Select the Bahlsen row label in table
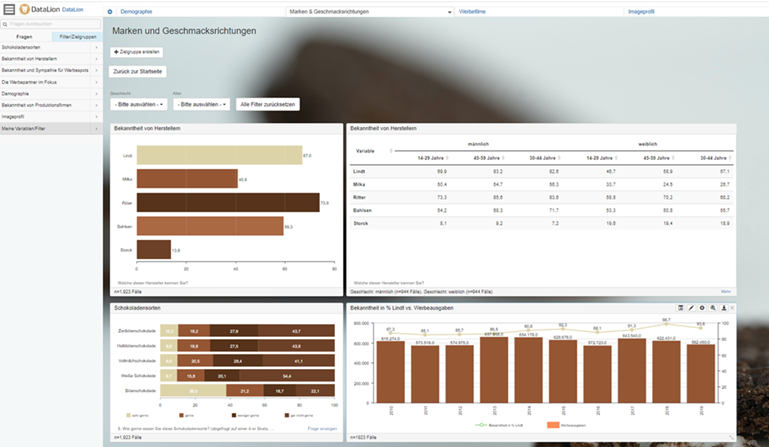 (x=362, y=210)
